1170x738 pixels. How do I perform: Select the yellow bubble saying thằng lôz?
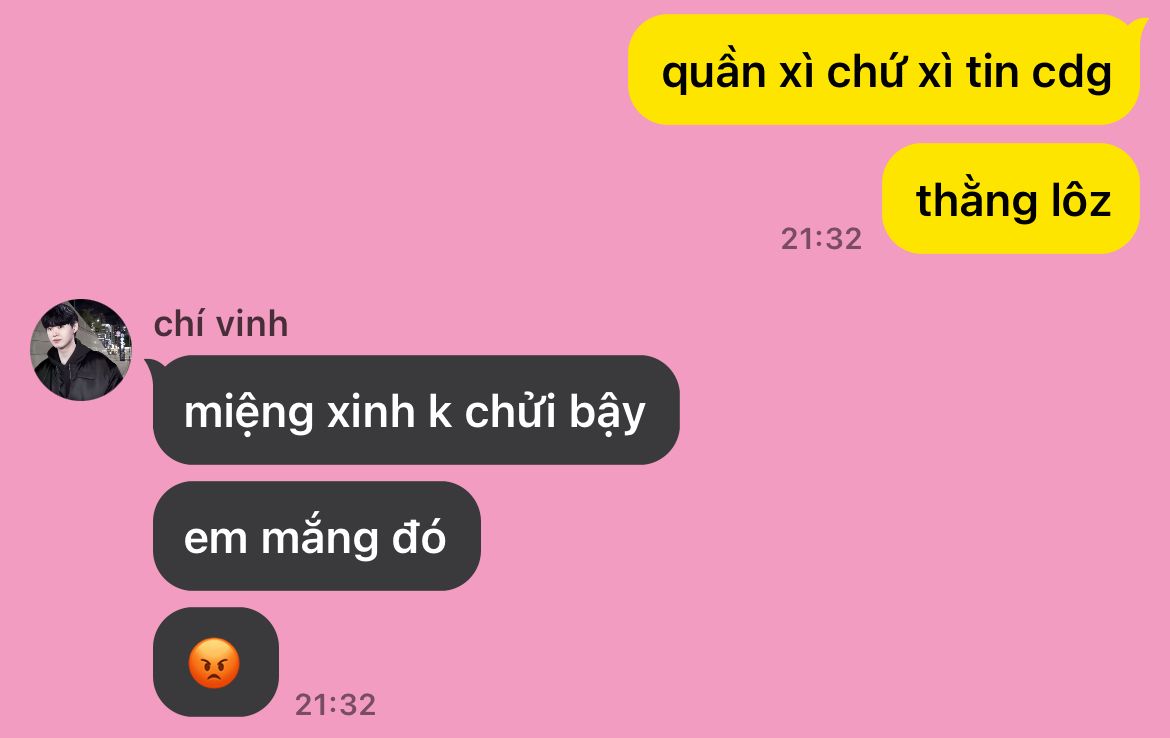[1011, 198]
